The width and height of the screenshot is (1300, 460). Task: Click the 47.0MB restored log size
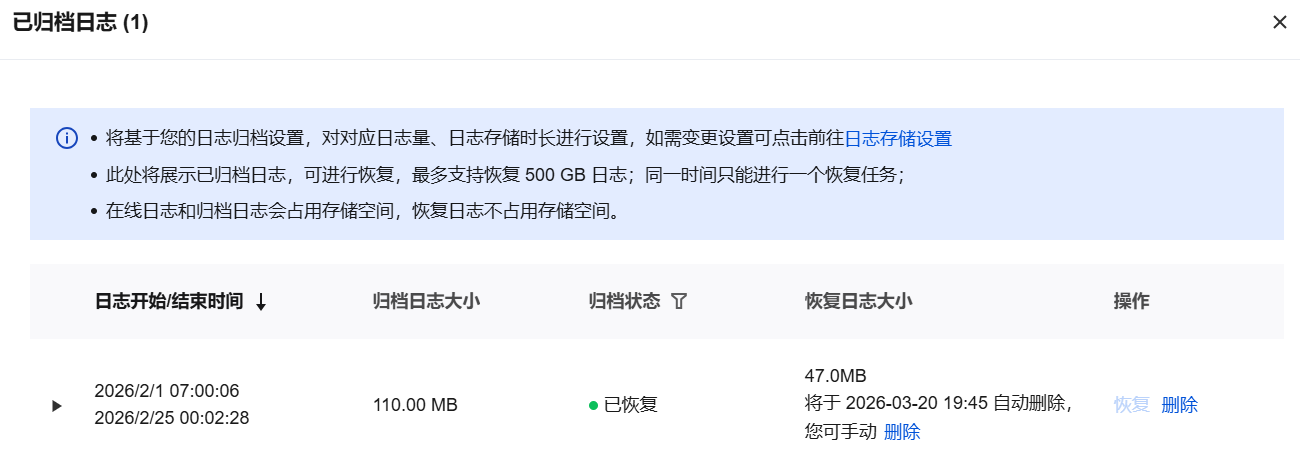pyautogui.click(x=835, y=376)
